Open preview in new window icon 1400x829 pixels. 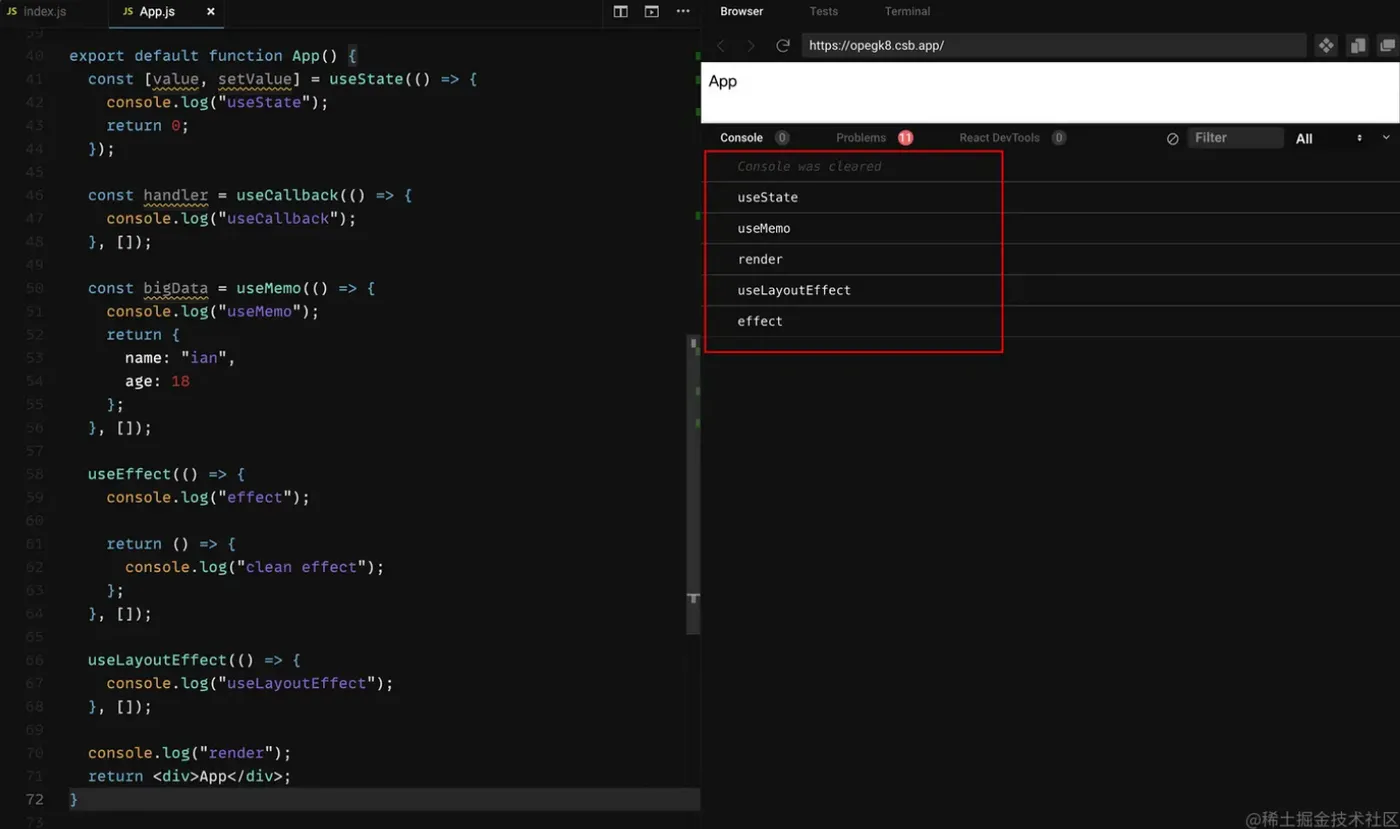tap(1387, 46)
